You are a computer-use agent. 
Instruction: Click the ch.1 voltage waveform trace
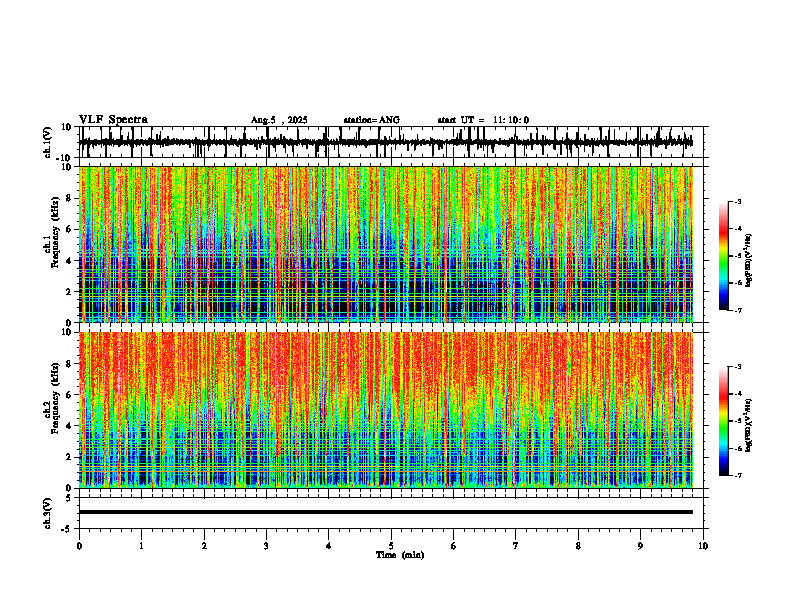(x=386, y=142)
